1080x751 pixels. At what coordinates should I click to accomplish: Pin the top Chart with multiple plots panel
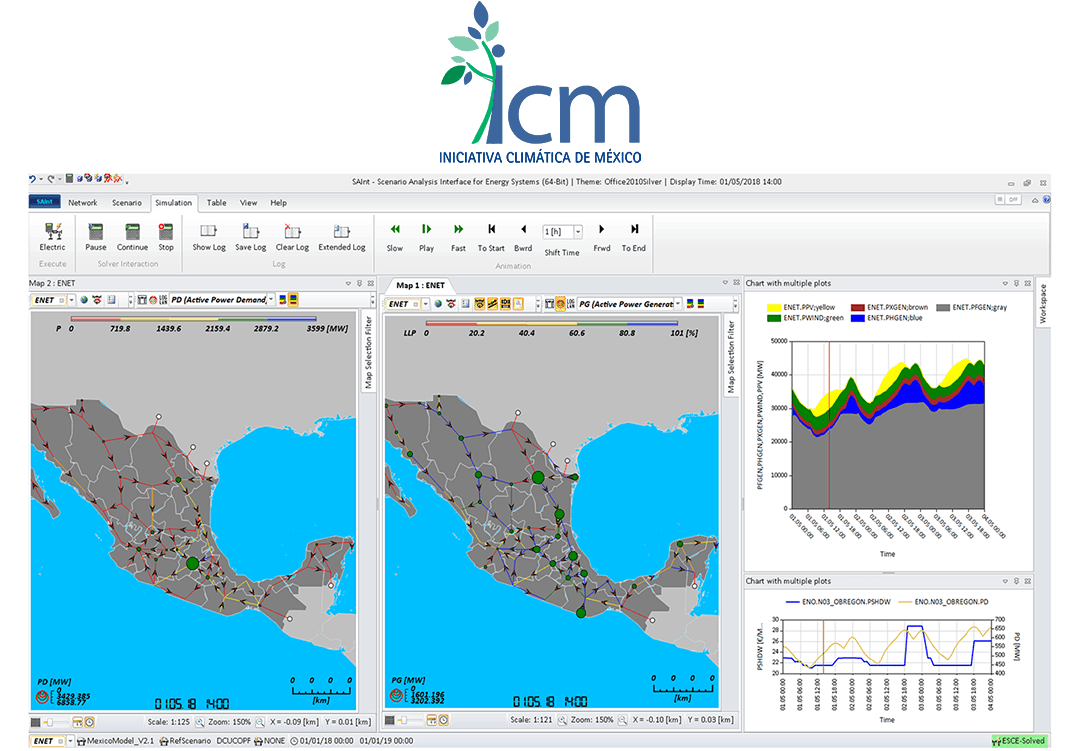tap(1016, 283)
